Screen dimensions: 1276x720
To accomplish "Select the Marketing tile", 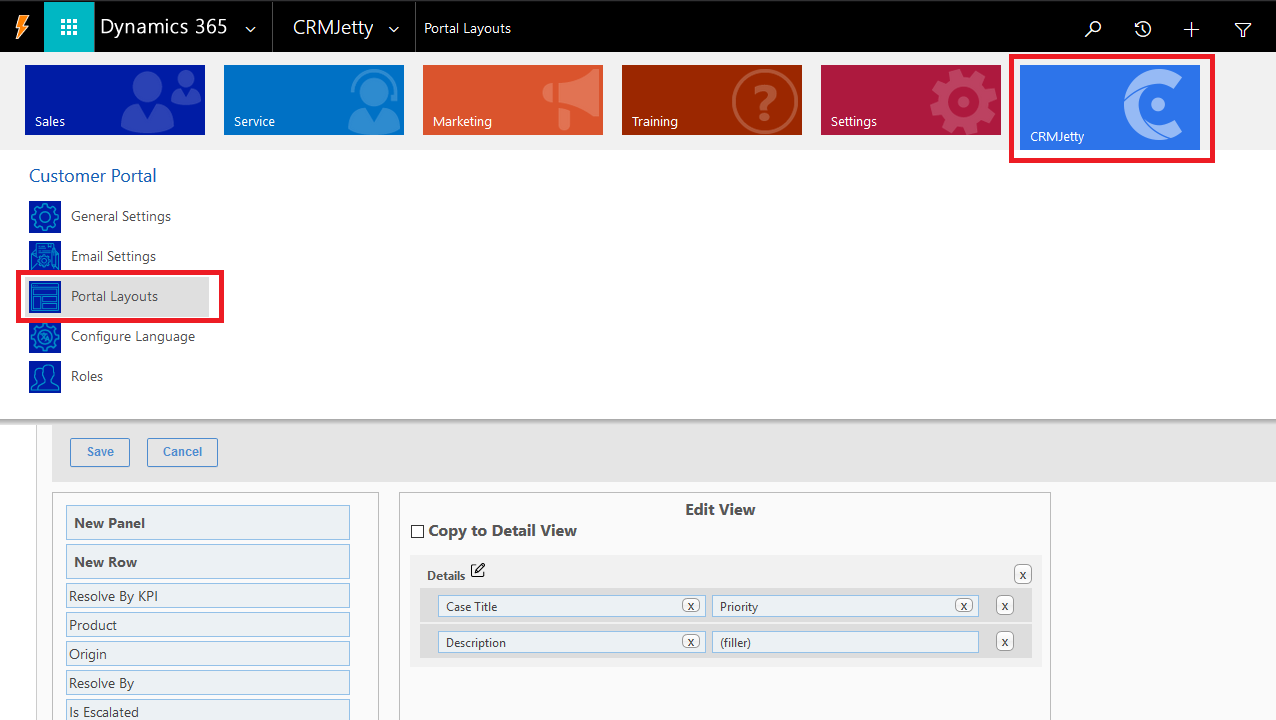I will [x=513, y=100].
